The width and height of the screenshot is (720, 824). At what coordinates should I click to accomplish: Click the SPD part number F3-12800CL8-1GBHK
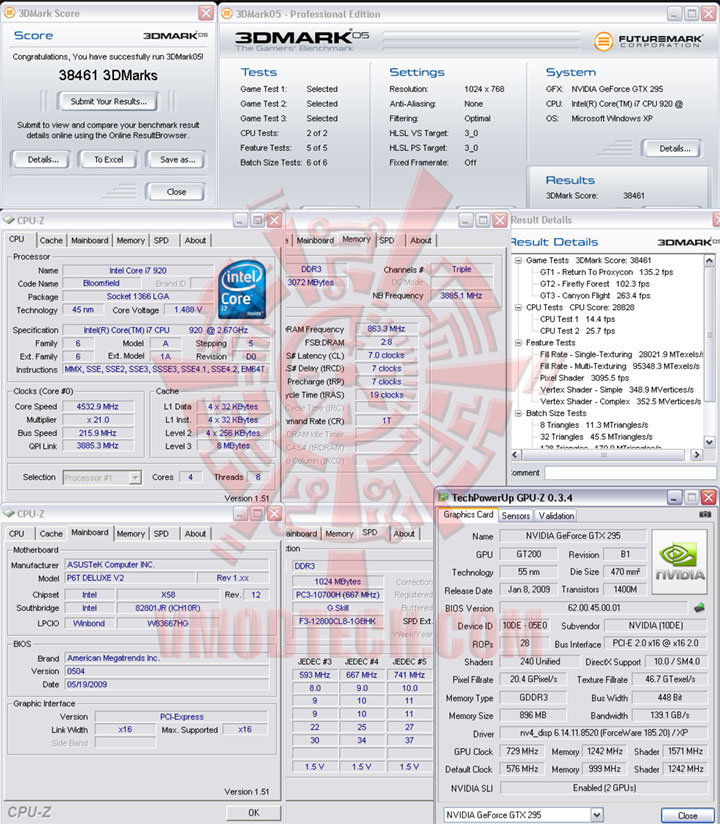[337, 621]
